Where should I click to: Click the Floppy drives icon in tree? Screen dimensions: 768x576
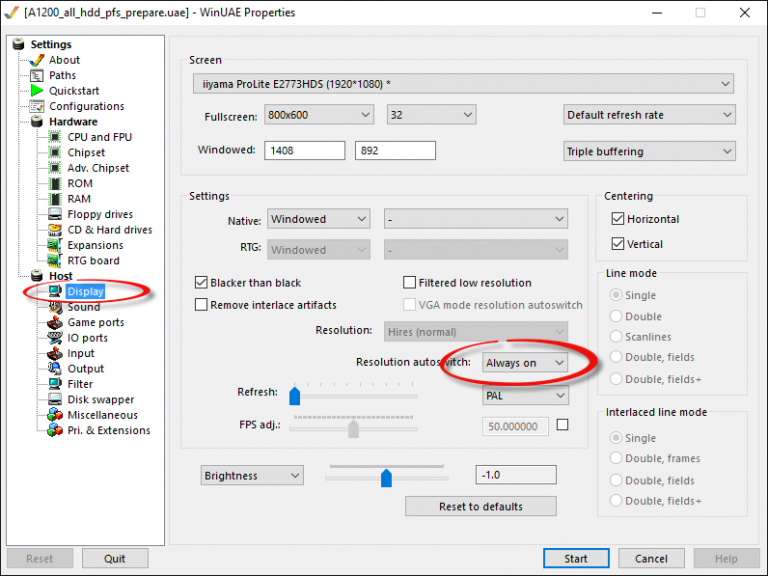55,214
